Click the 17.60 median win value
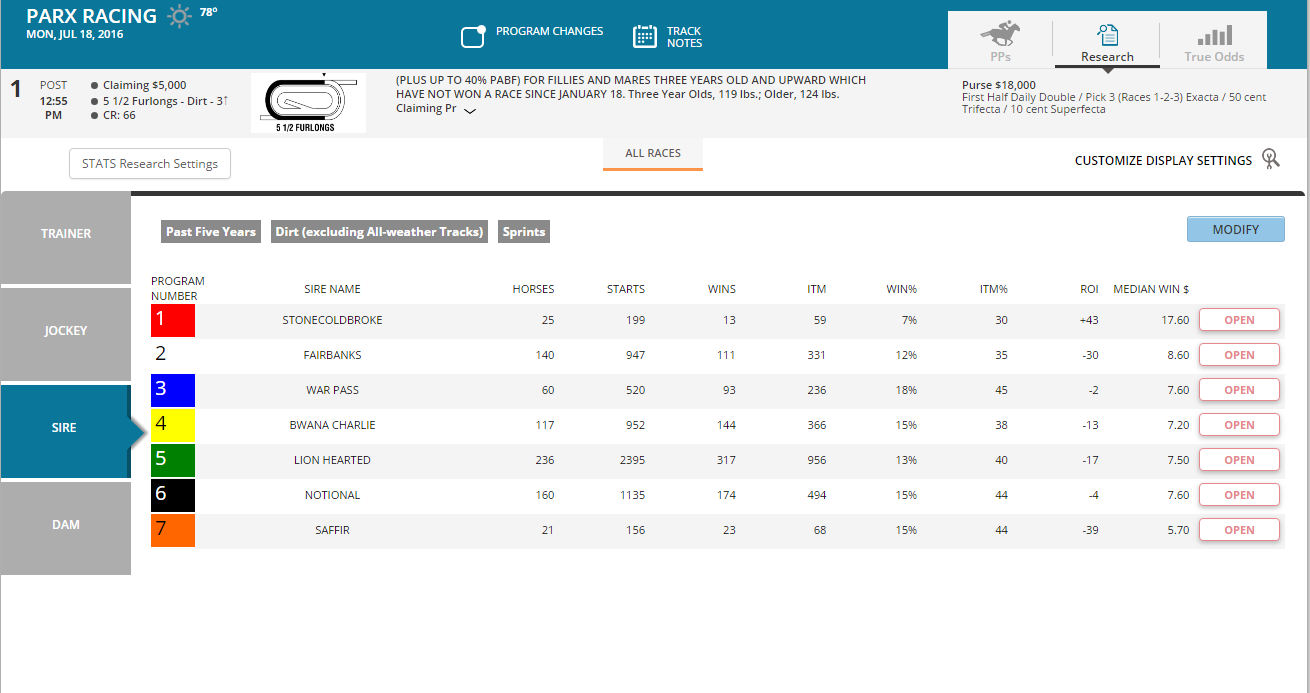This screenshot has height=693, width=1310. 1177,320
